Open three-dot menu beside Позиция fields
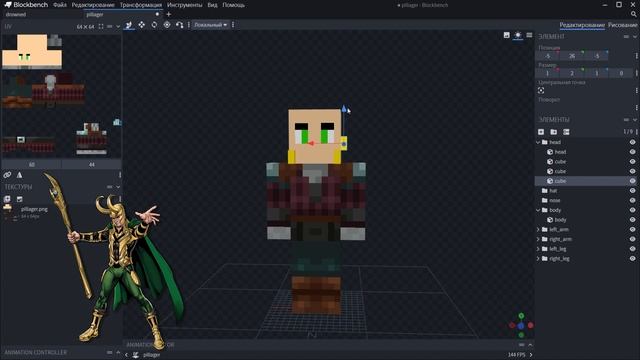Viewport: 640px width, 360px height. pyautogui.click(x=636, y=56)
